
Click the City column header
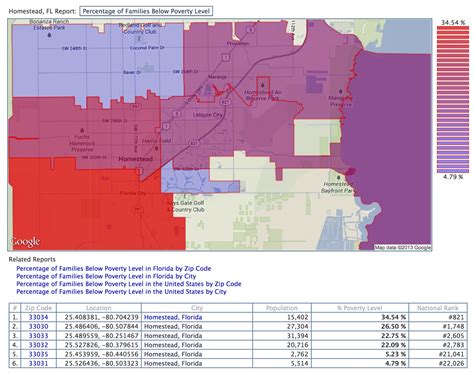pyautogui.click(x=197, y=308)
